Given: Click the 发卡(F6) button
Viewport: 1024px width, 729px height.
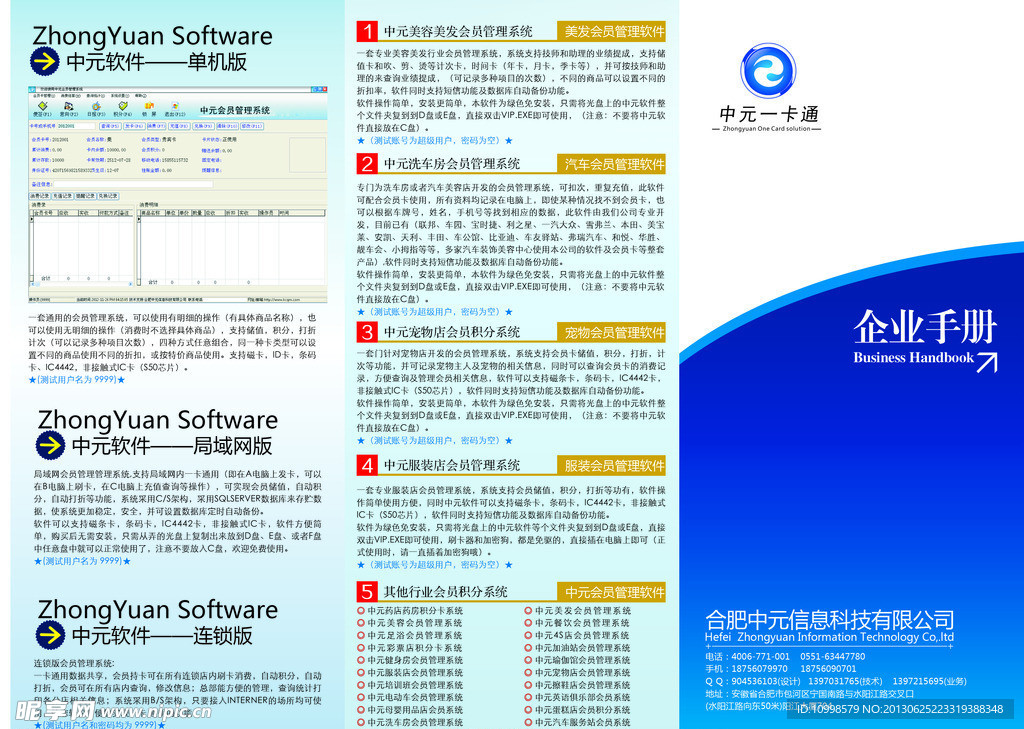Looking at the screenshot, I should pyautogui.click(x=130, y=125).
